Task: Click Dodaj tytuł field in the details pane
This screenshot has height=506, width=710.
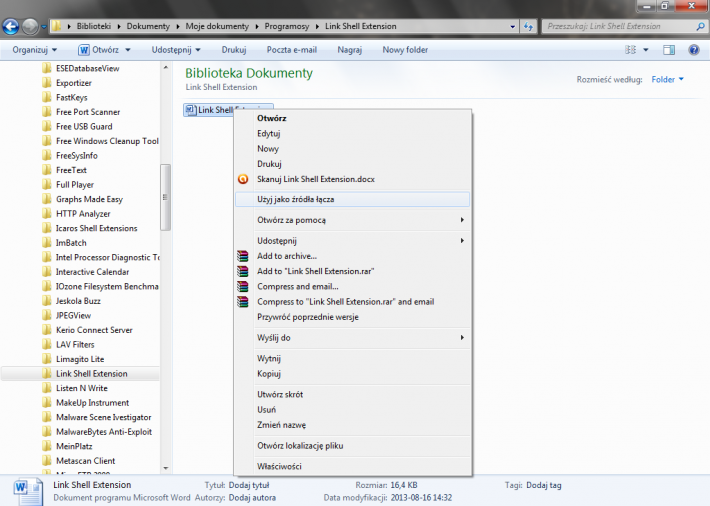Action: [249, 485]
